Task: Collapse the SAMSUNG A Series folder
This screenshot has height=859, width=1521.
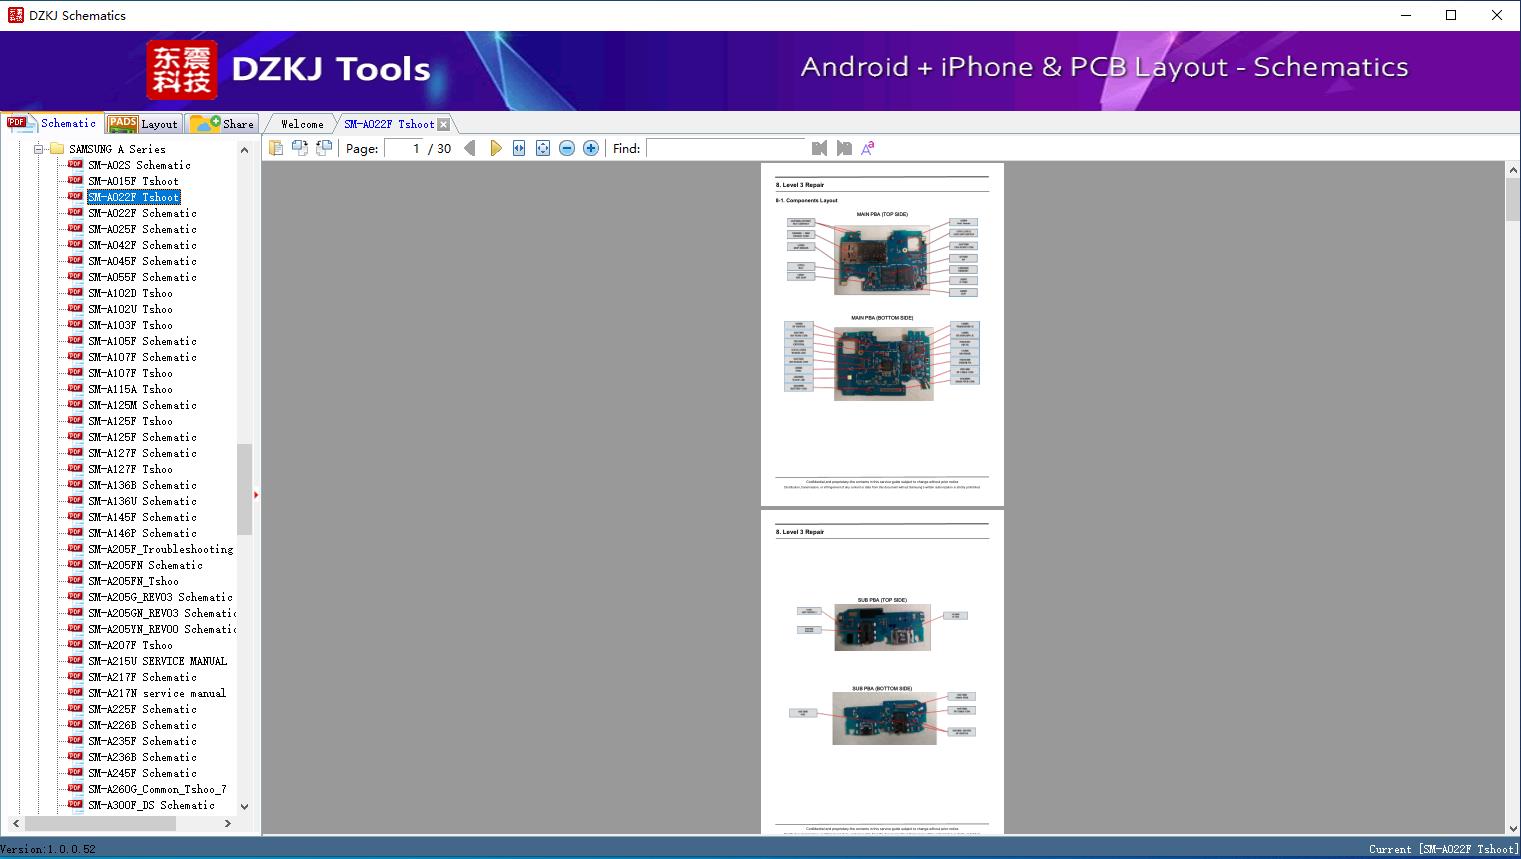Action: (x=39, y=149)
